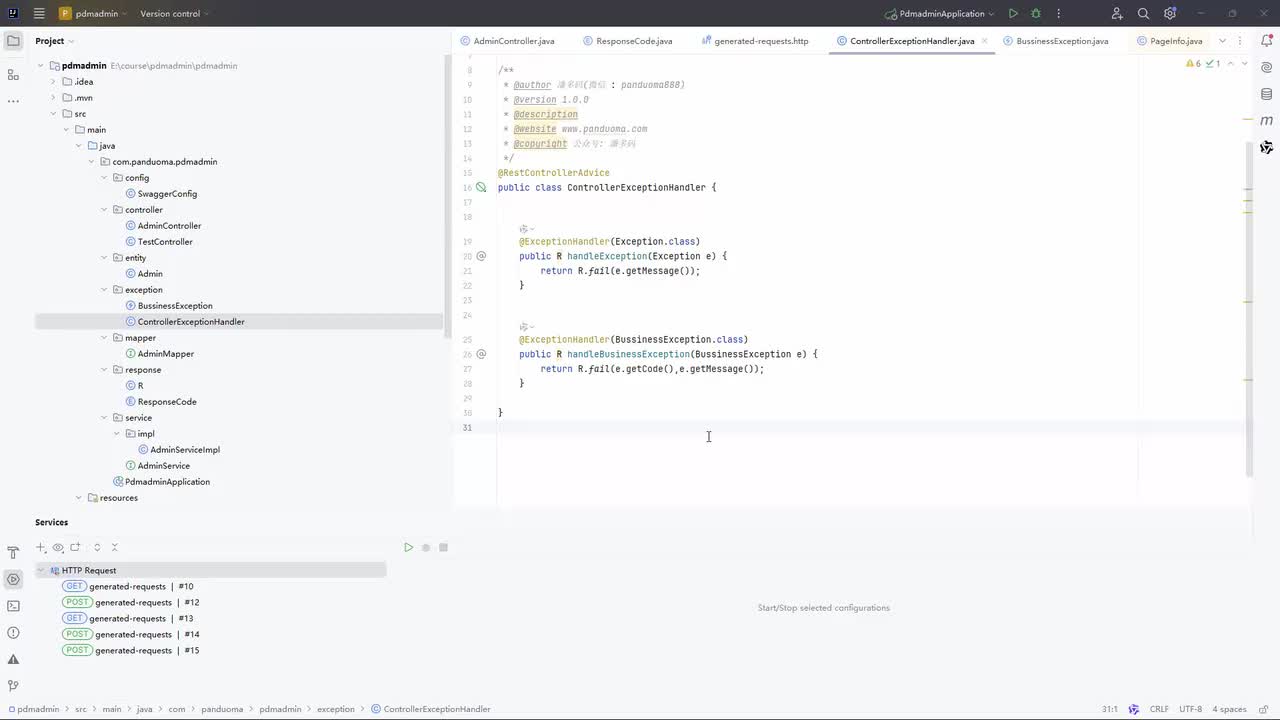
Task: Open IDE settings gear
Action: coord(1170,14)
